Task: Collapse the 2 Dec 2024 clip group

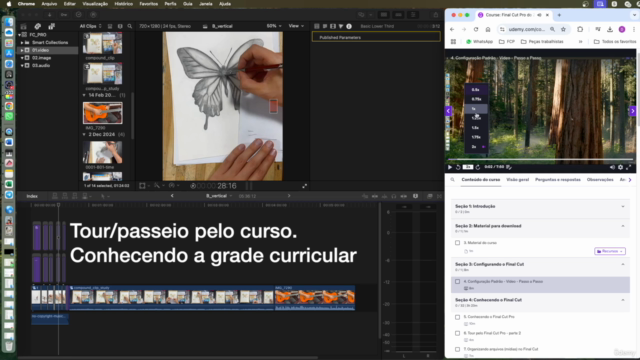Action: [84, 134]
